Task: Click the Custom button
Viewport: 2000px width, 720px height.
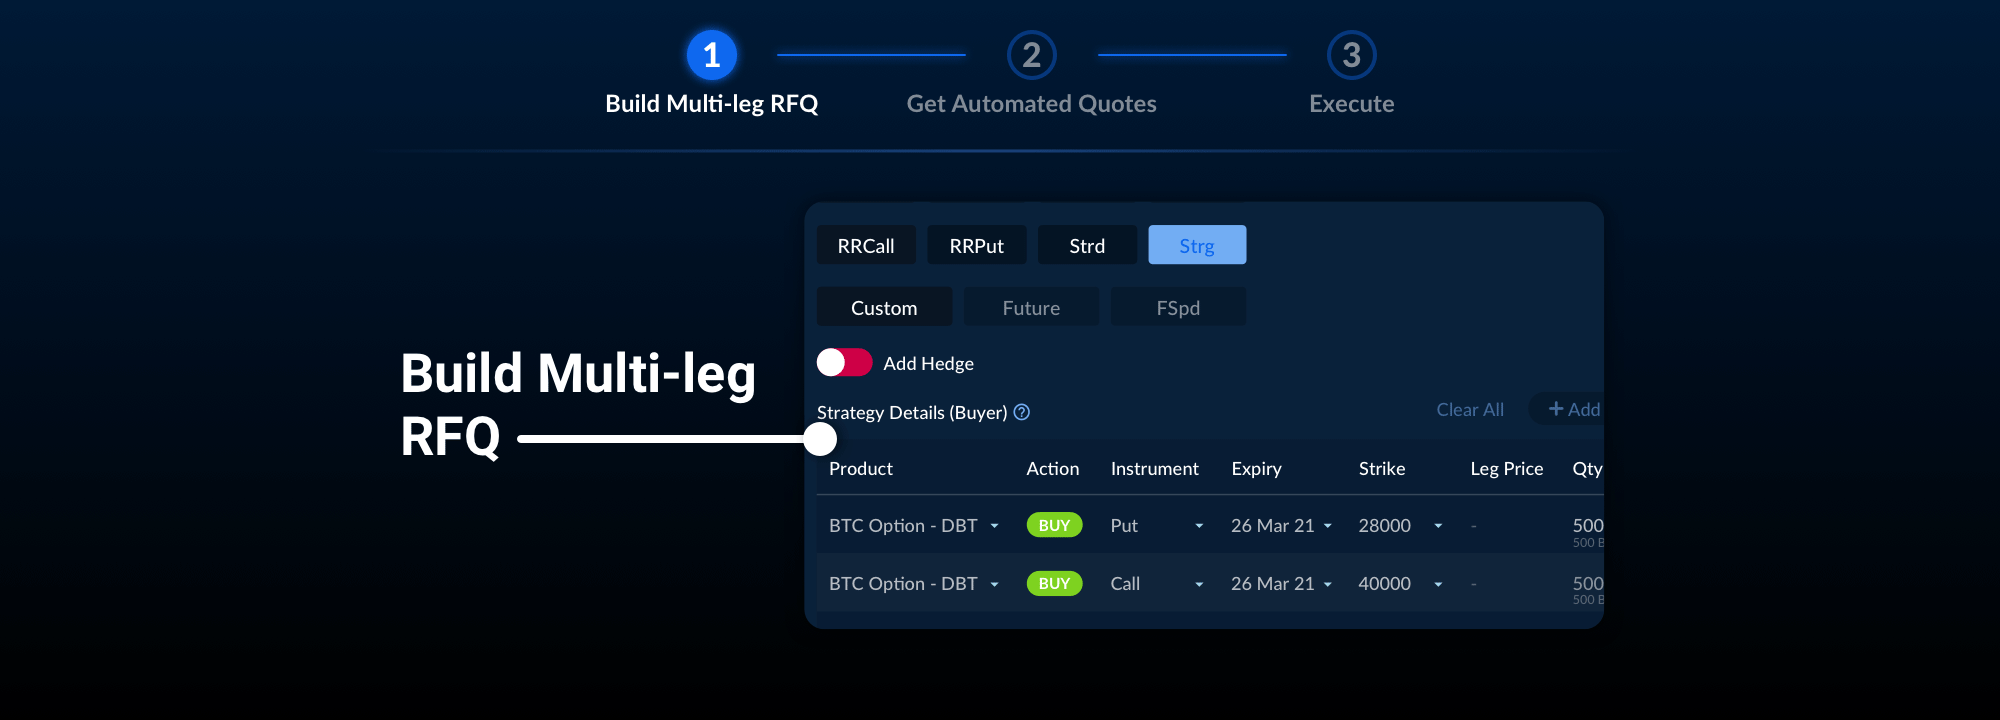Action: [x=884, y=307]
